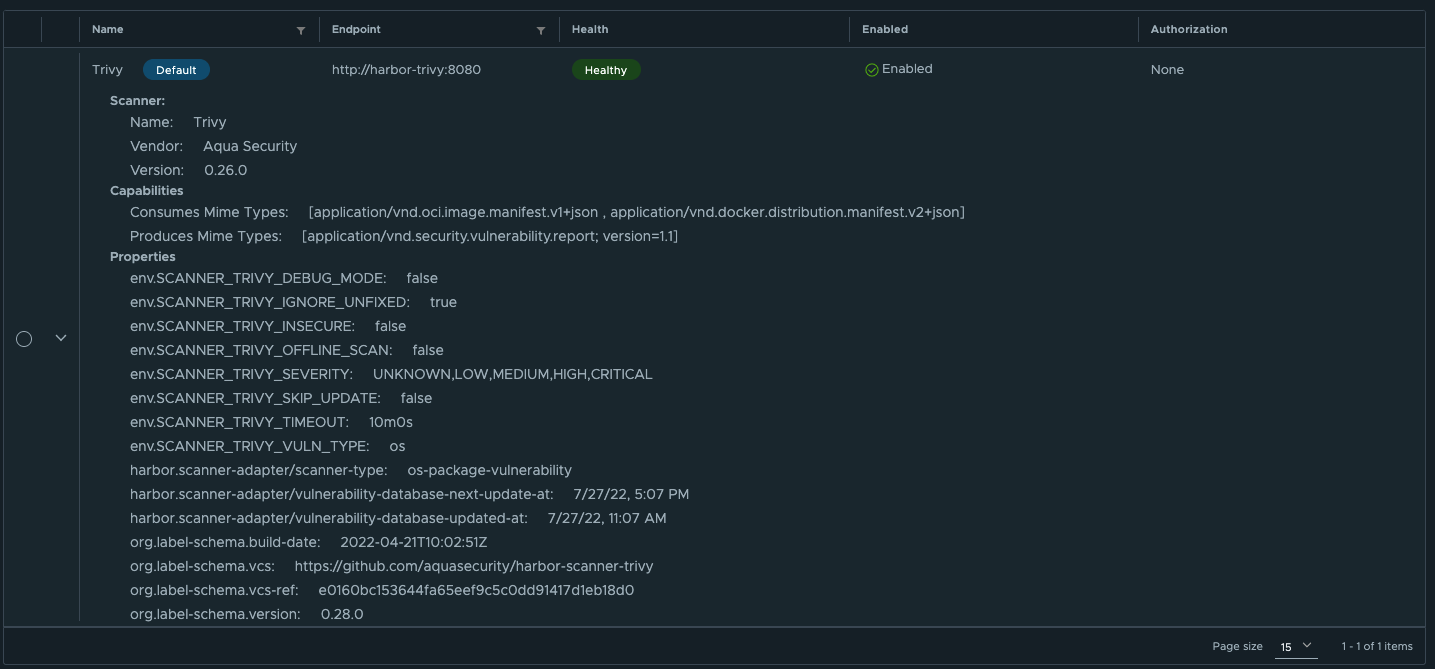Click the http://harbor-trivy:8080 endpoint link

coord(406,69)
